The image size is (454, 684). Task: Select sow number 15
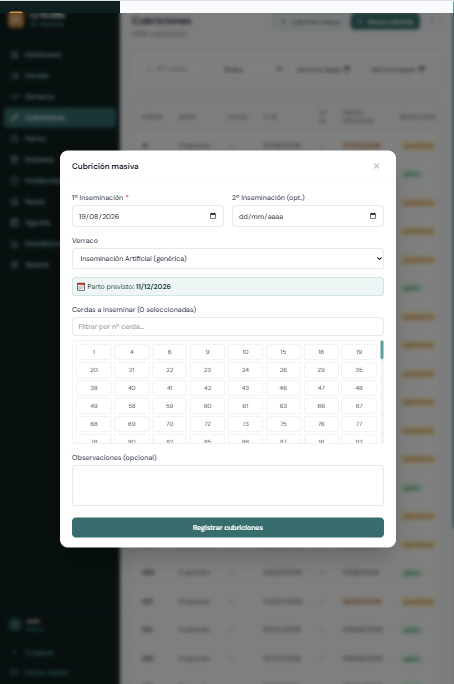click(283, 352)
